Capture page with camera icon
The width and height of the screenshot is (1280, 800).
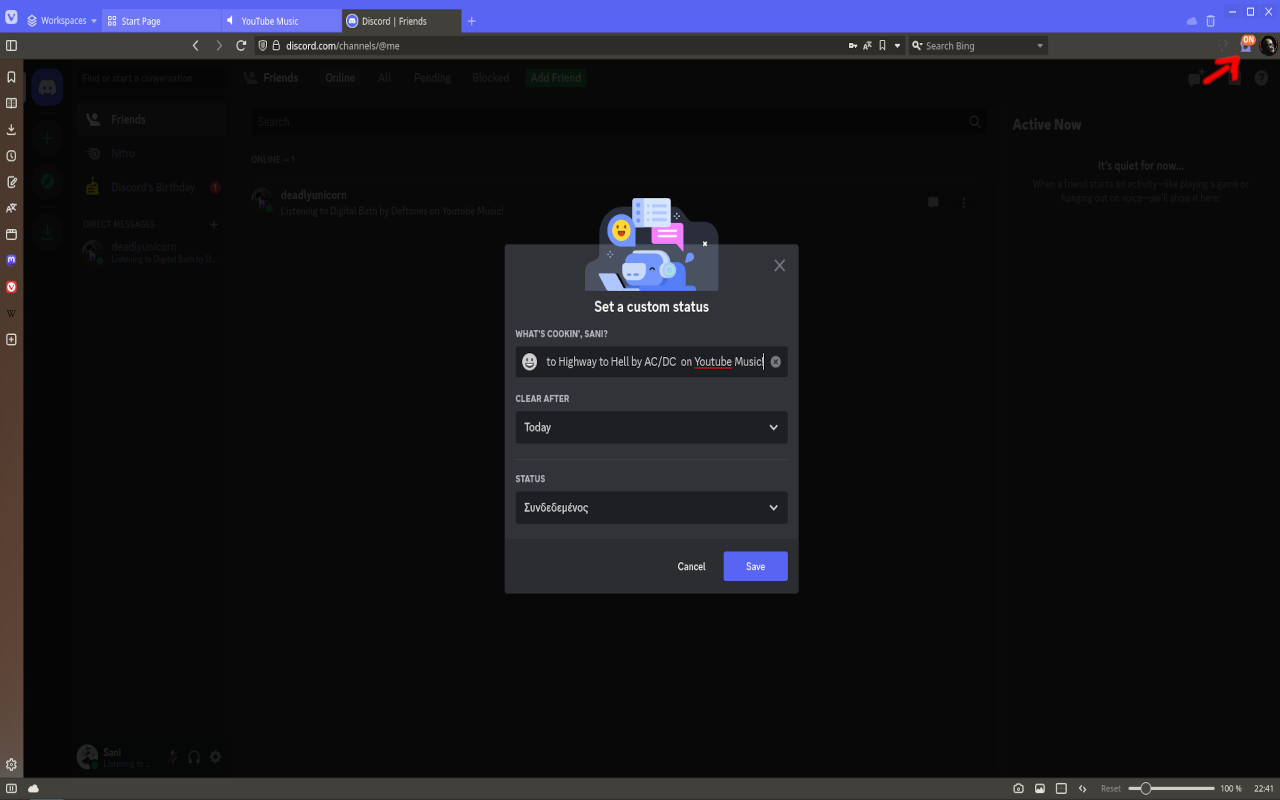pyautogui.click(x=1018, y=788)
